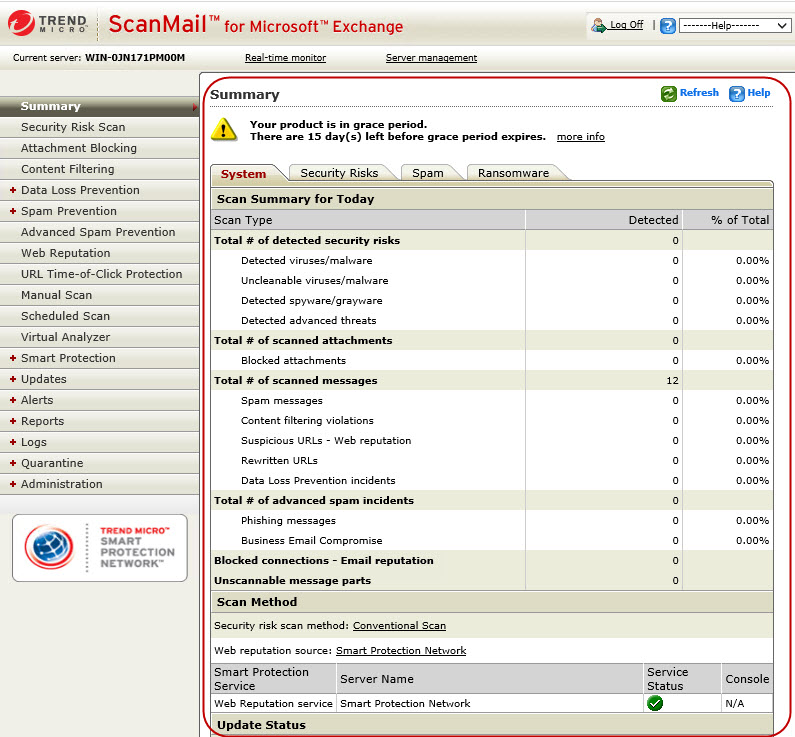The image size is (795, 737).
Task: Click the Log Off user icon
Action: [x=600, y=25]
